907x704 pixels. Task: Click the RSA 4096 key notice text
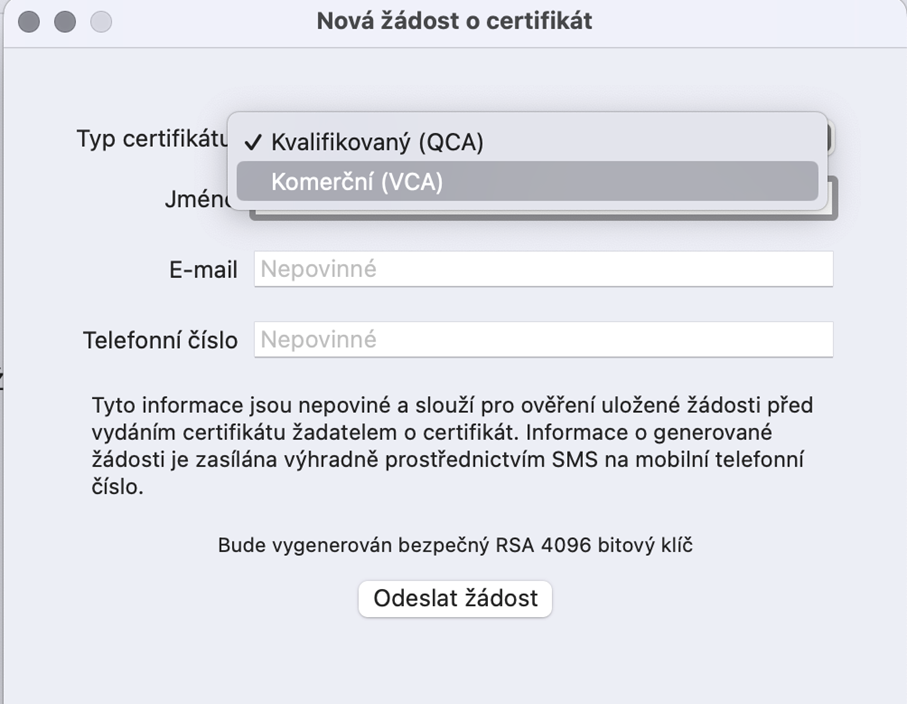455,545
